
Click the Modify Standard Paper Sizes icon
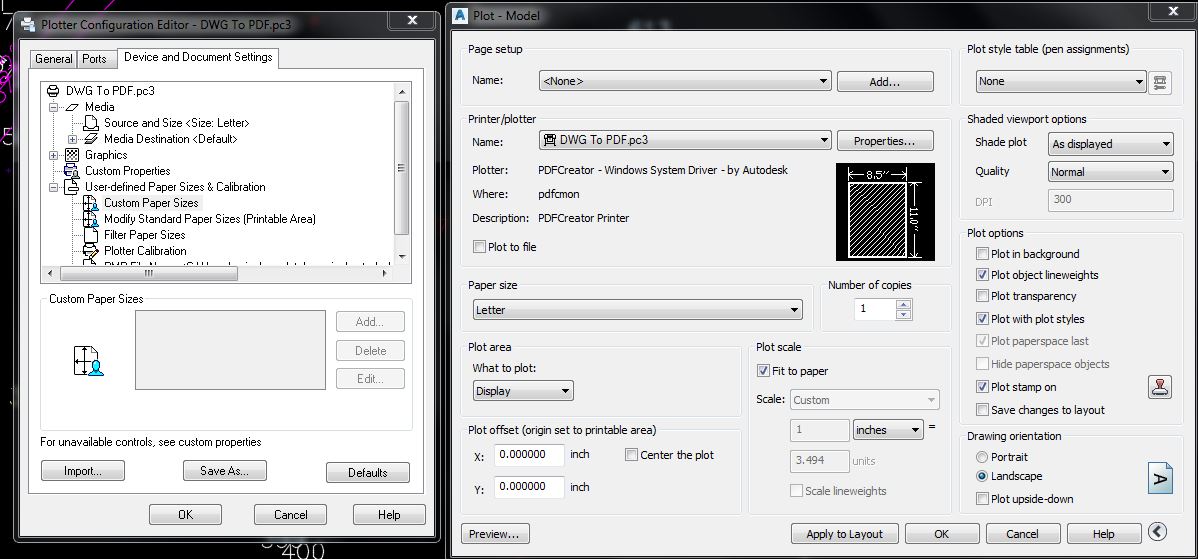(x=92, y=219)
